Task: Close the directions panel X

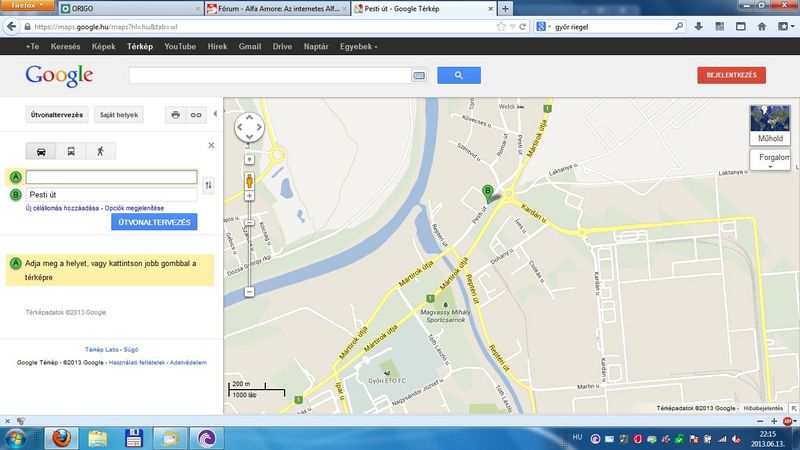Action: pyautogui.click(x=211, y=145)
